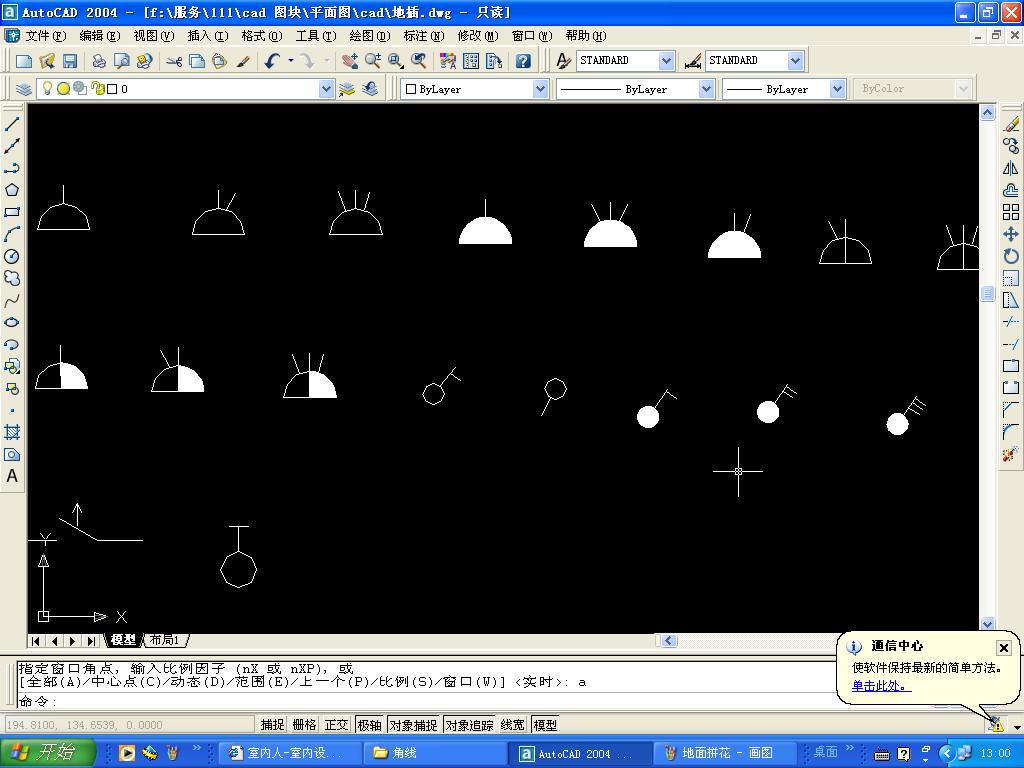Open the DesignCenter icon

(472, 61)
